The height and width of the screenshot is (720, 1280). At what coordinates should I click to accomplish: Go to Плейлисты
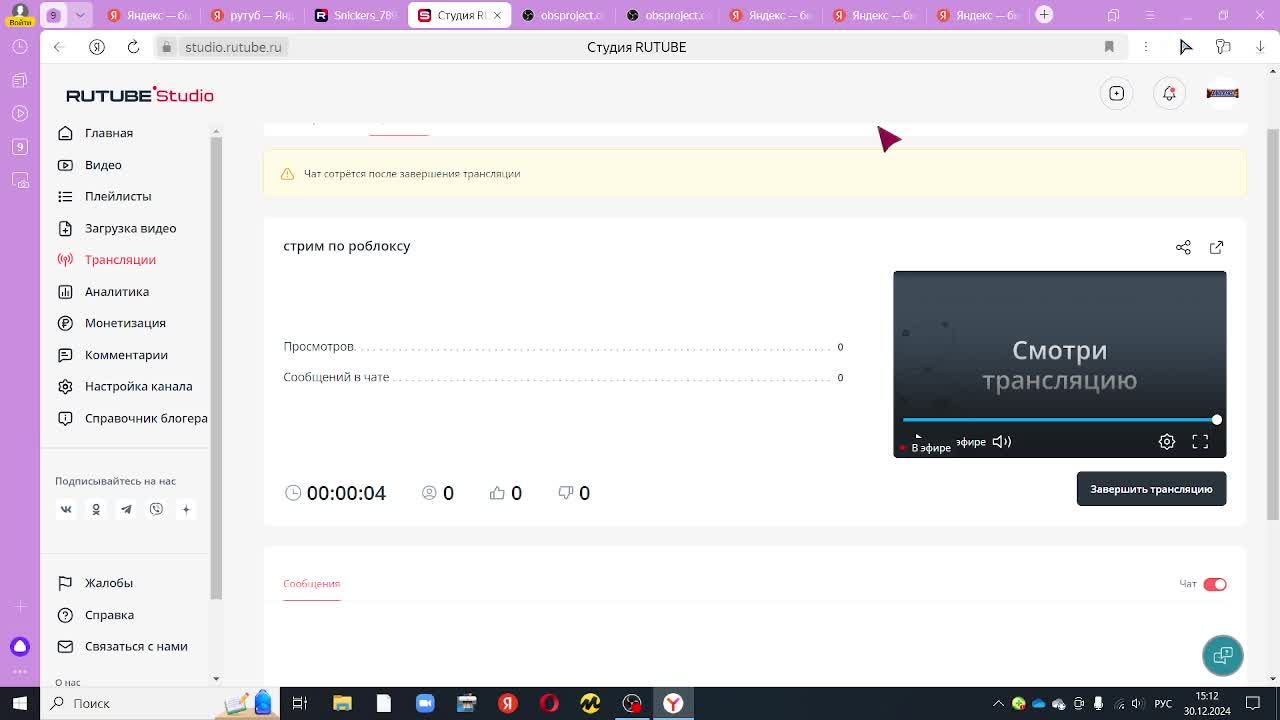pos(118,196)
